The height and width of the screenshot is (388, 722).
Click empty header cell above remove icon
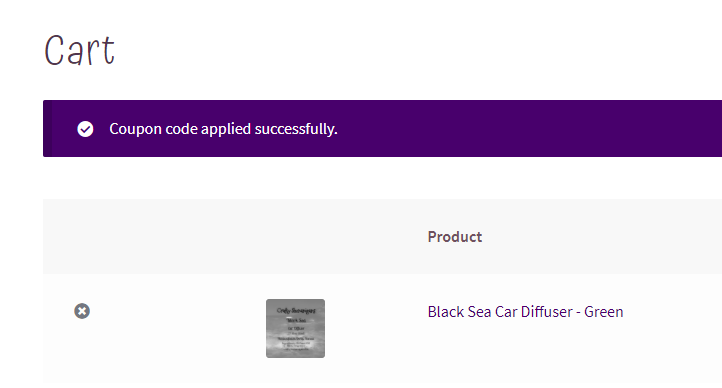82,237
